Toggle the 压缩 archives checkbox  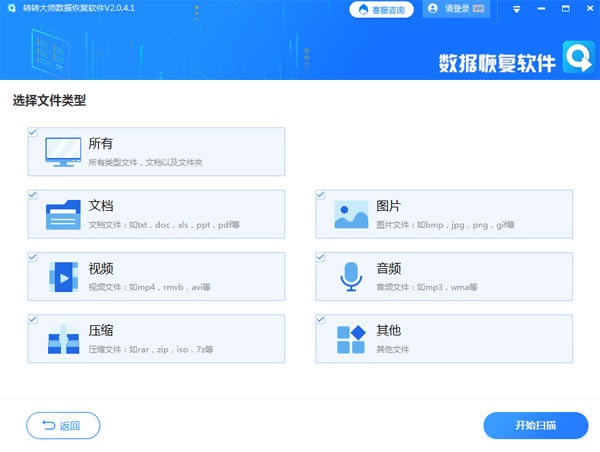tap(33, 320)
